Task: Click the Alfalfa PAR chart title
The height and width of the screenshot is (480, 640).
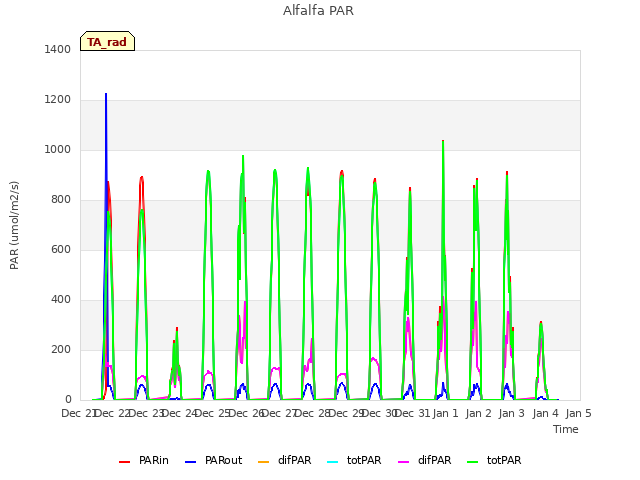Action: pyautogui.click(x=318, y=11)
